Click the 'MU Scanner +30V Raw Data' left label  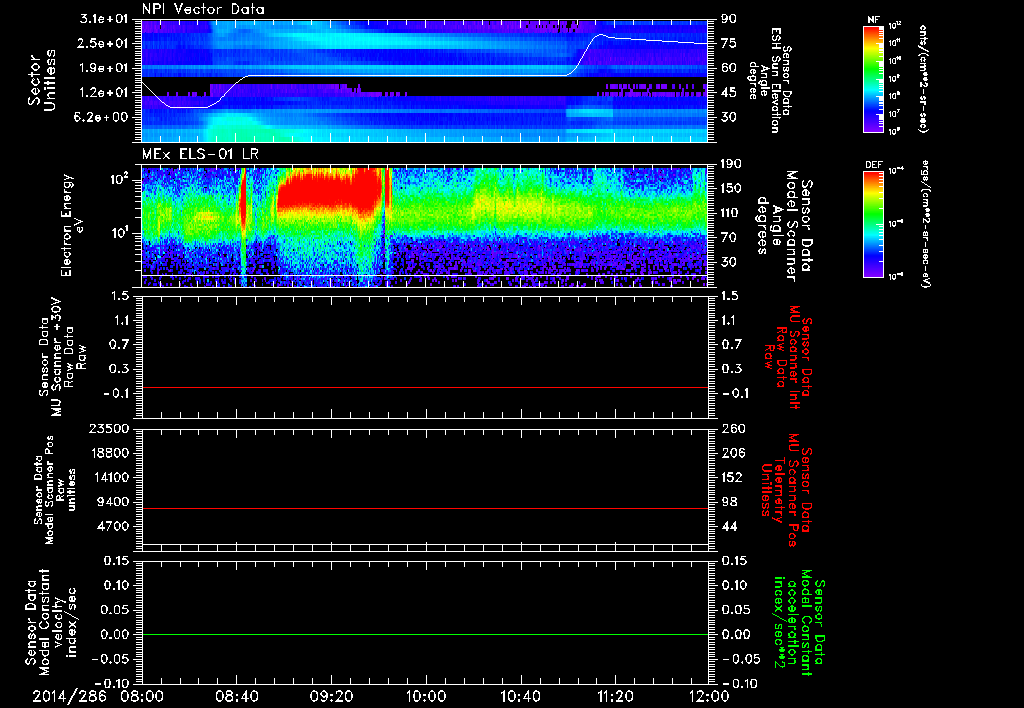pyautogui.click(x=63, y=357)
